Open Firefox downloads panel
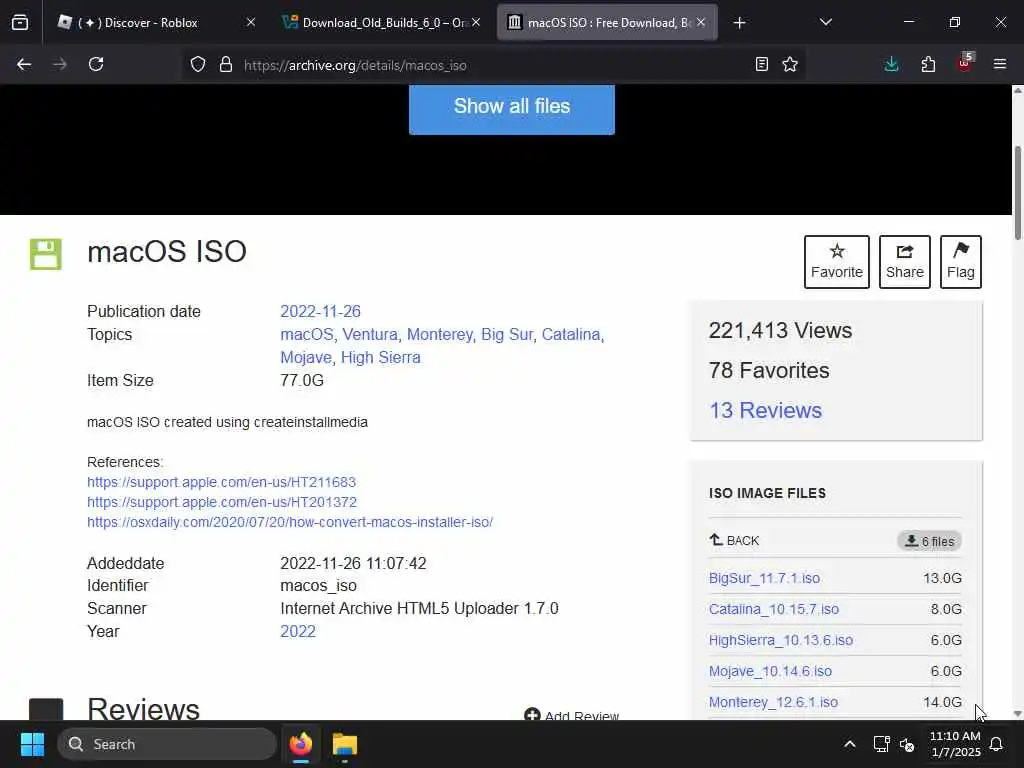Screen dimensions: 1024x768 [x=891, y=64]
